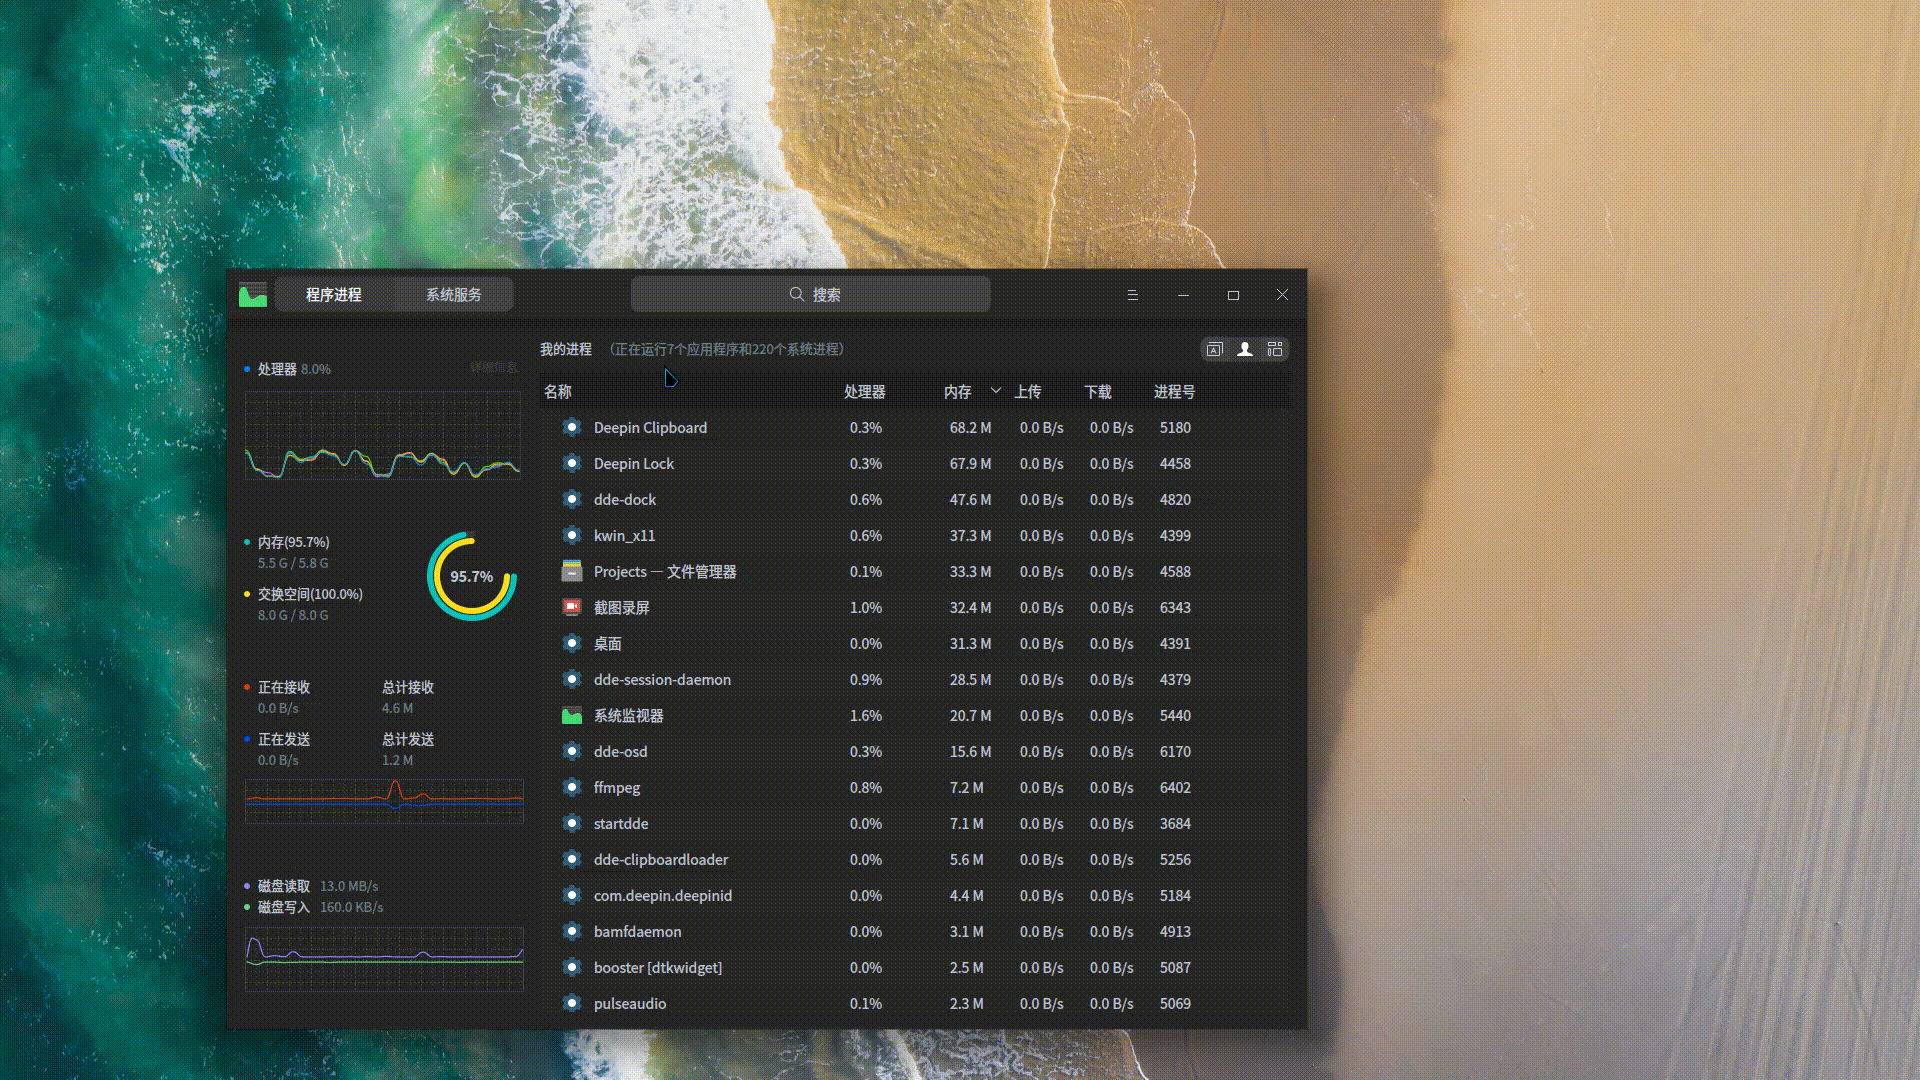Click the Deepin Clipboard gear icon
The width and height of the screenshot is (1920, 1080).
(572, 427)
